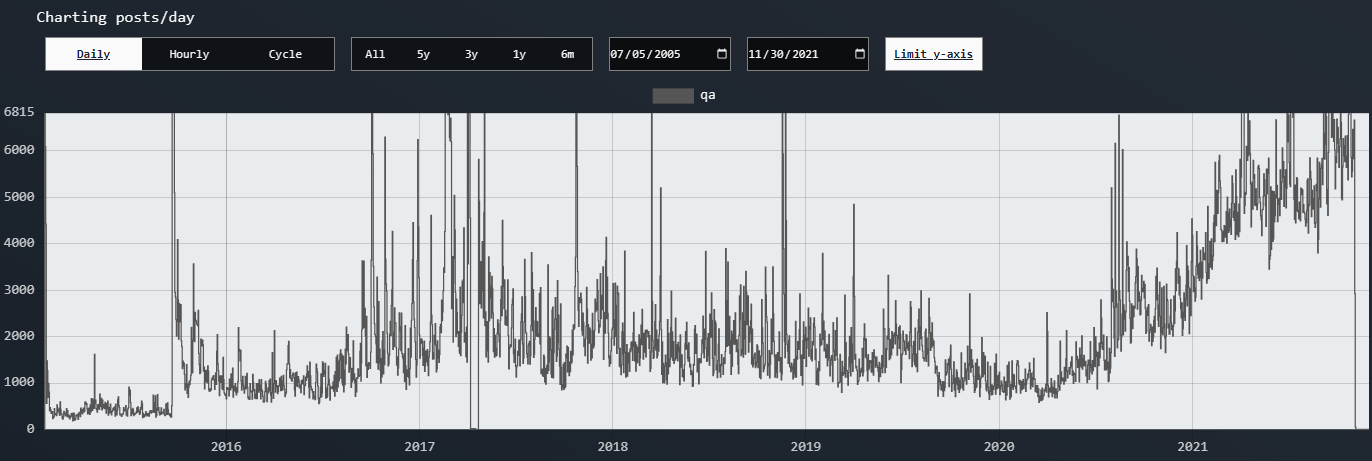Click the 2019 label on the x-axis
The width and height of the screenshot is (1372, 461).
805,446
